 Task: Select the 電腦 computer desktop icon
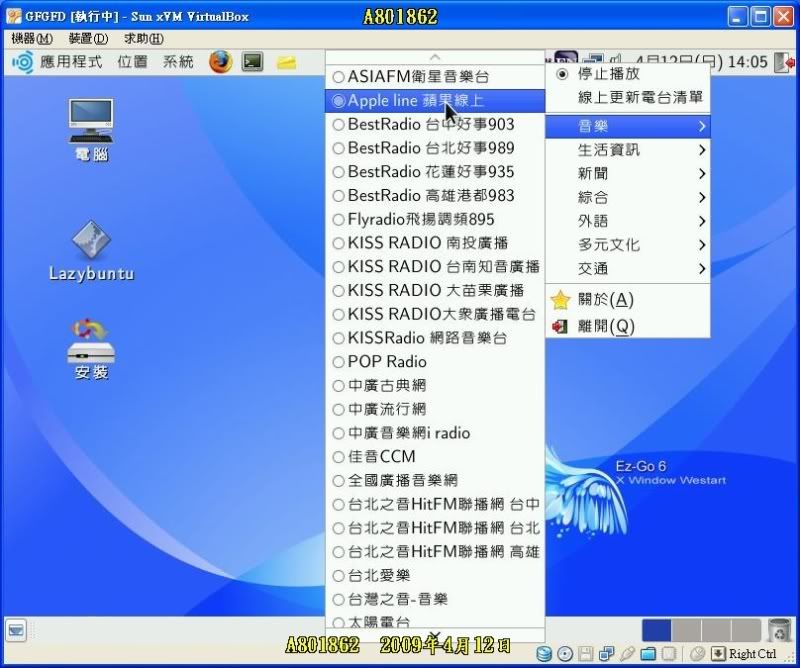pyautogui.click(x=91, y=130)
